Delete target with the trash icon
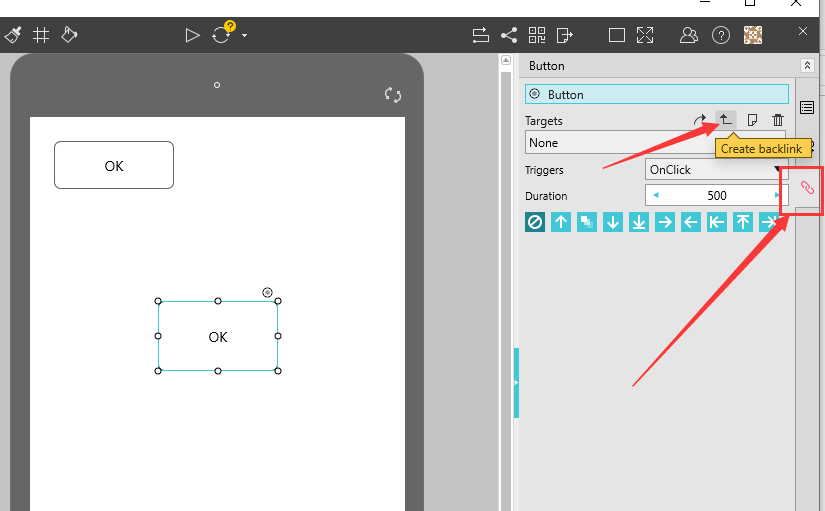 point(778,120)
